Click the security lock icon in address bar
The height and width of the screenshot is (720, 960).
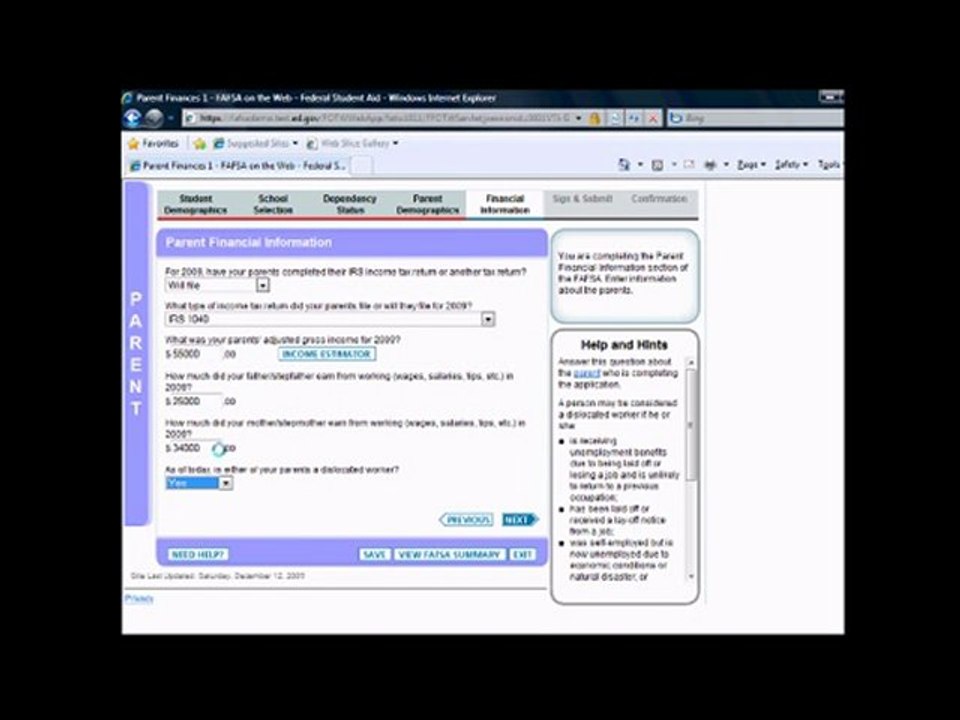594,118
